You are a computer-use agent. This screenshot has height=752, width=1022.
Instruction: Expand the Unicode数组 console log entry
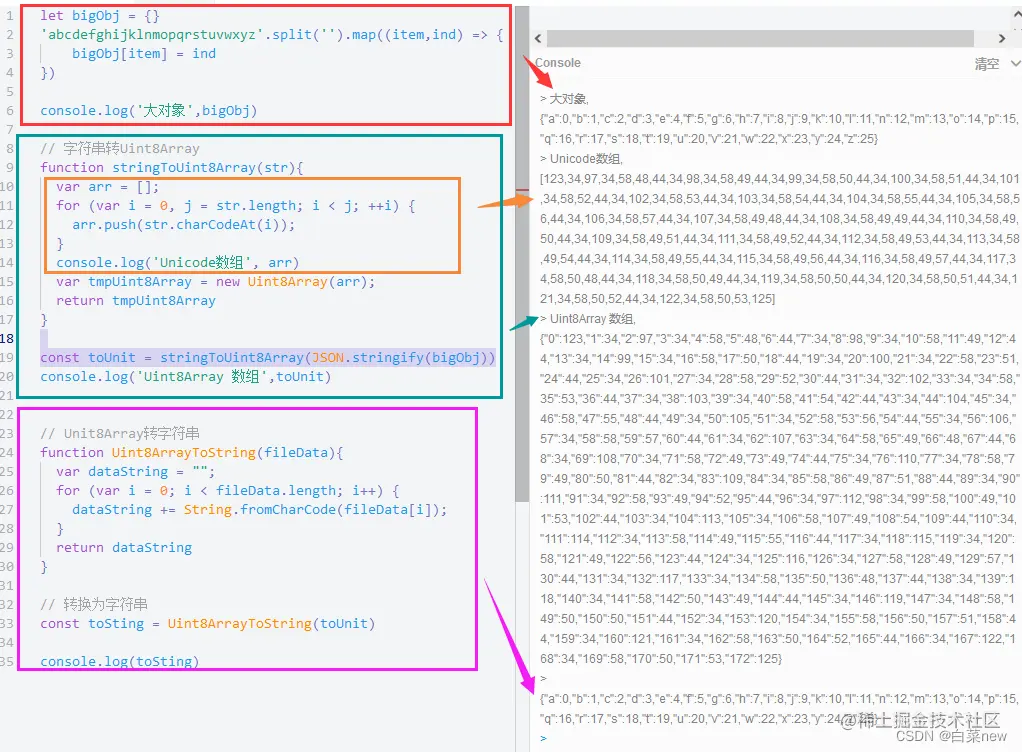coord(543,159)
